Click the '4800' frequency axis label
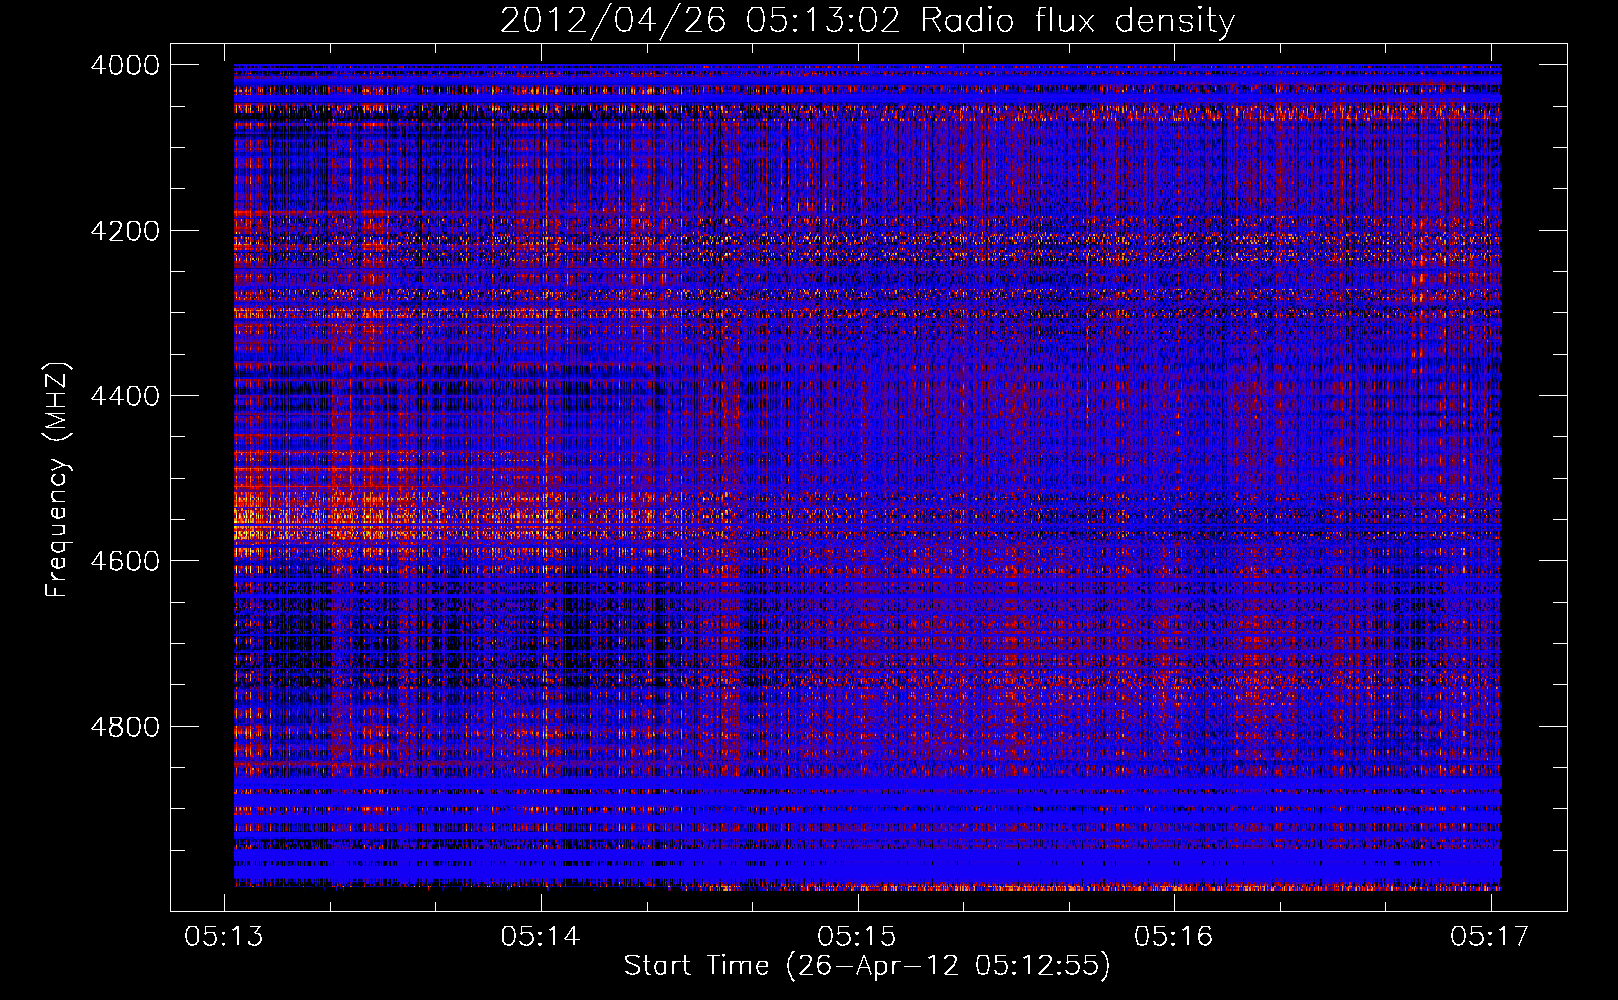 (125, 727)
